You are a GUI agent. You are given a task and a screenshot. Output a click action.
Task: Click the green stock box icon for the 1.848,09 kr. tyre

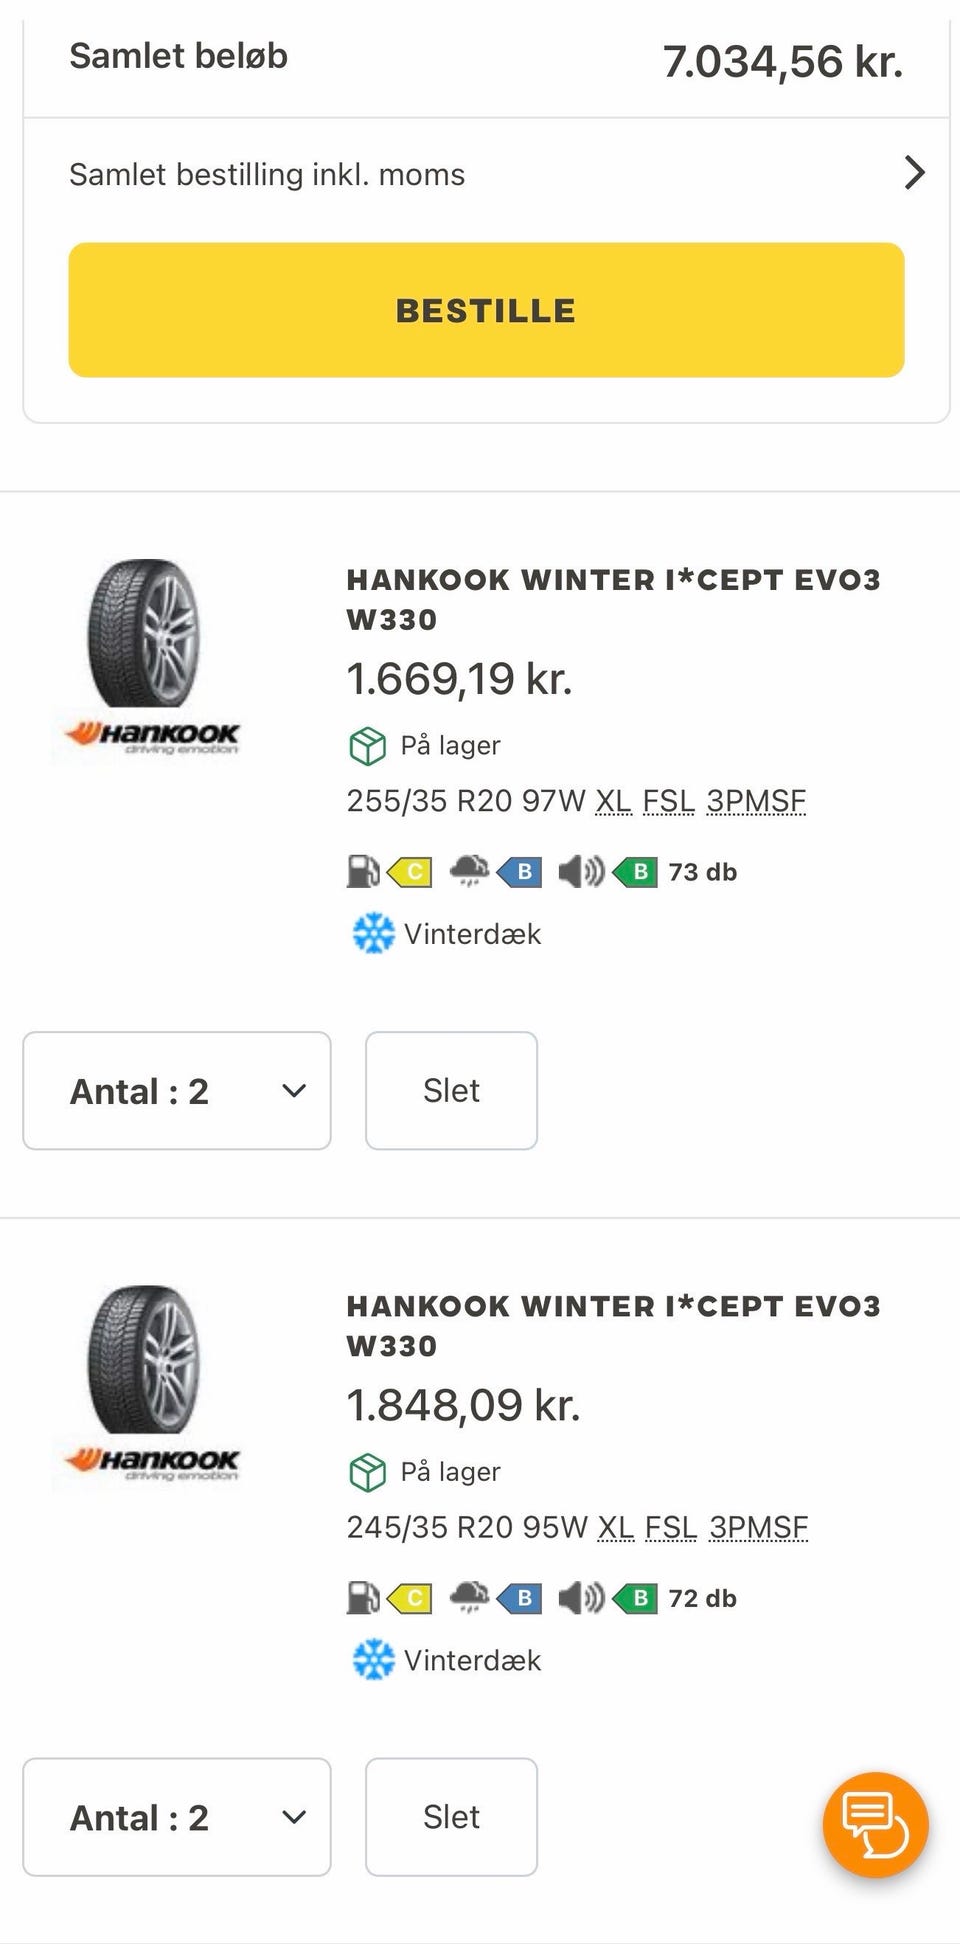tap(367, 1472)
